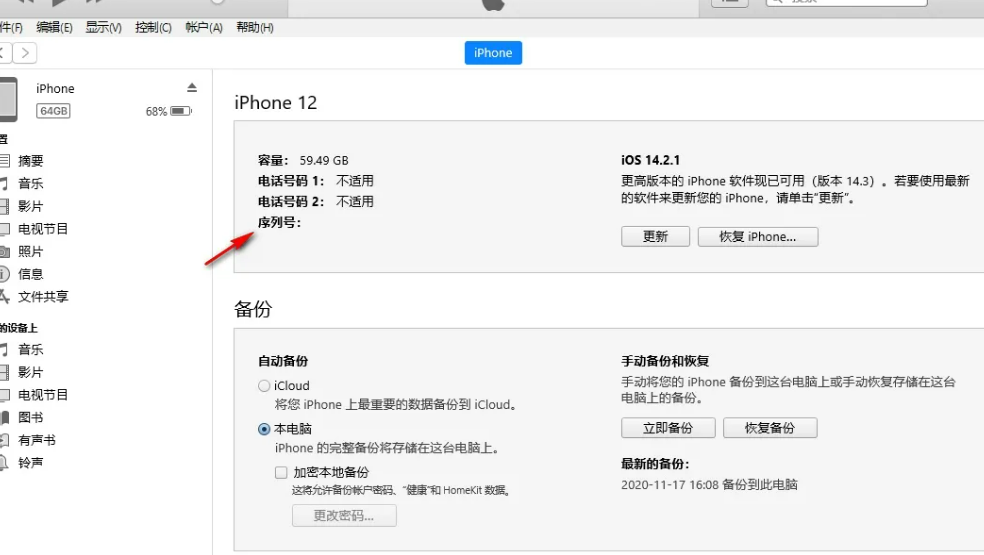This screenshot has height=555, width=984.
Task: Click the iPhone device name in sidebar
Action: coord(55,89)
